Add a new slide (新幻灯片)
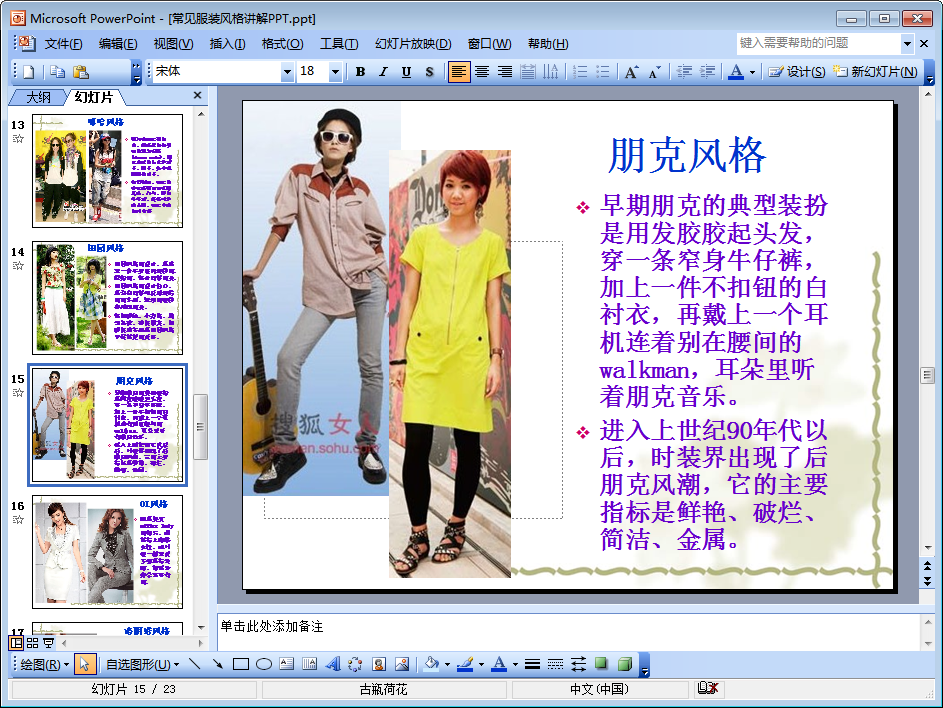 875,72
